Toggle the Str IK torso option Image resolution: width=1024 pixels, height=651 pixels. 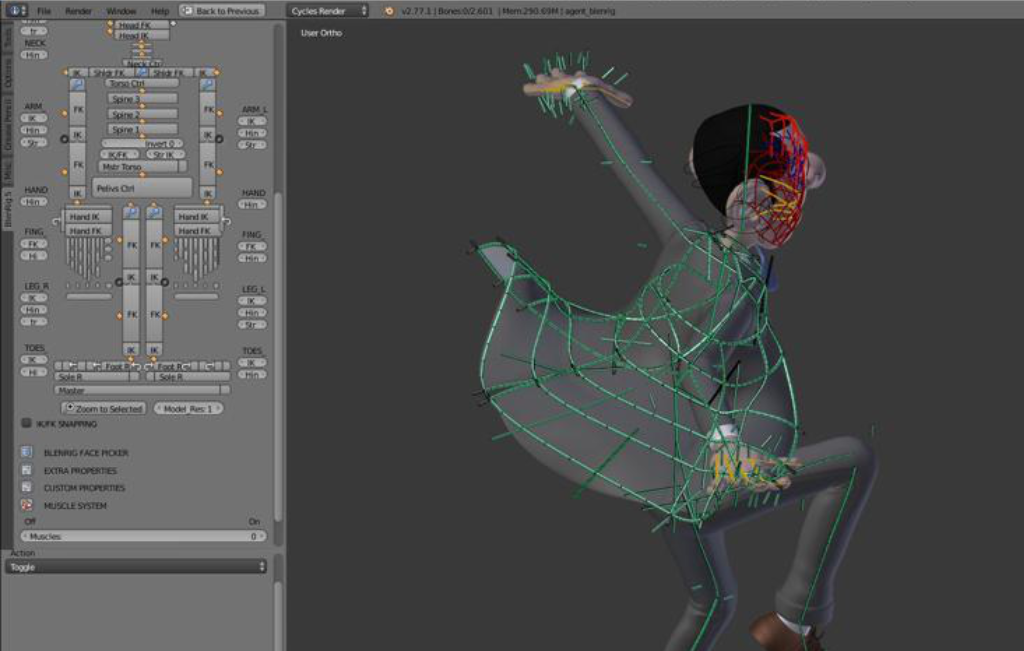point(163,155)
